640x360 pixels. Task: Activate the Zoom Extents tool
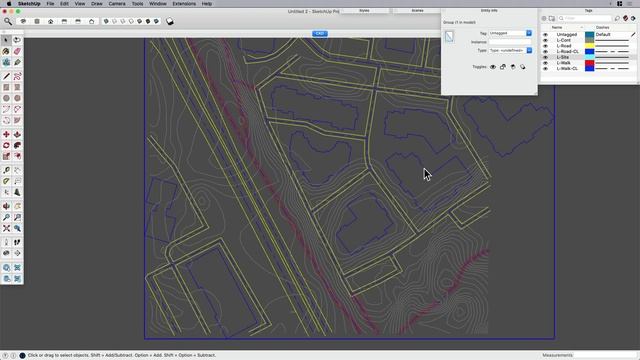pos(6,229)
